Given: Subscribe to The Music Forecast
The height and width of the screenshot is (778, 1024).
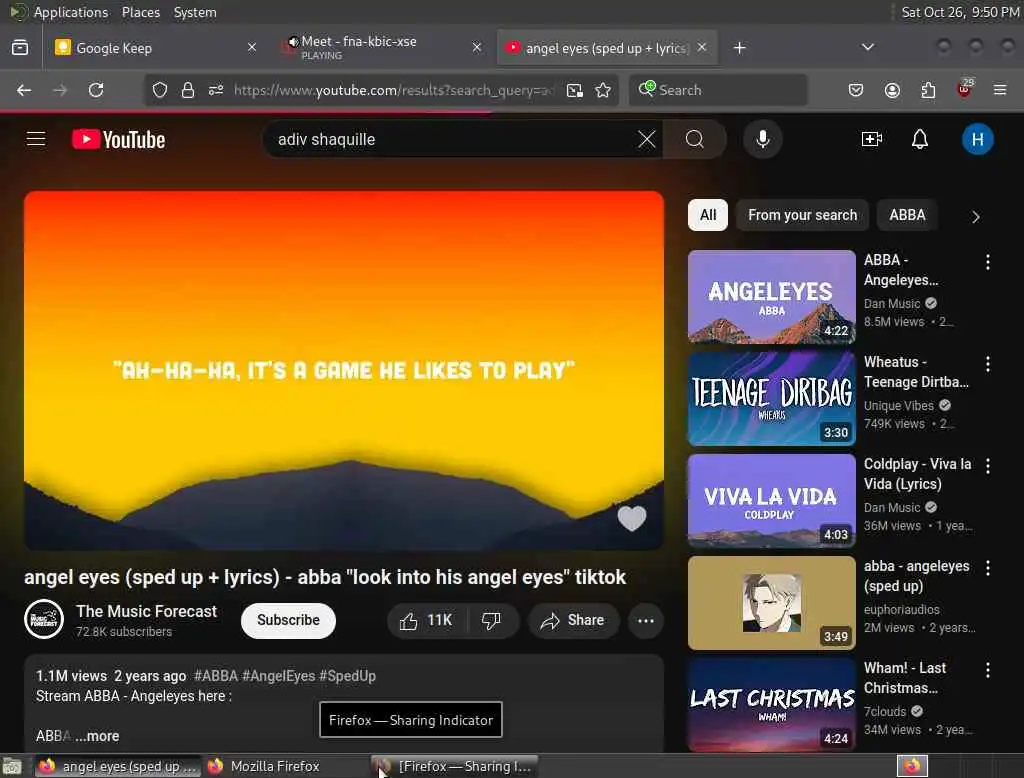Looking at the screenshot, I should (x=288, y=620).
